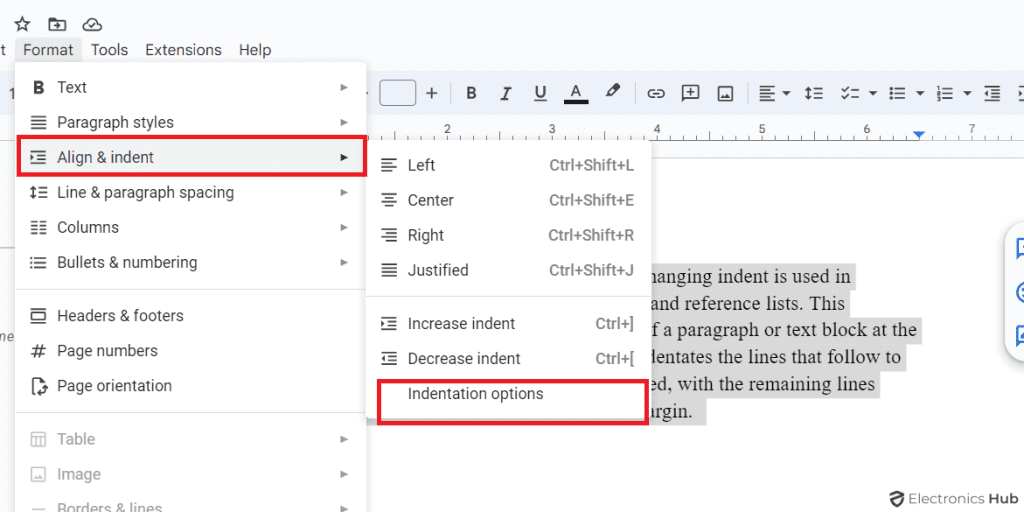1024x512 pixels.
Task: Select Left alignment in submenu
Action: coord(508,165)
